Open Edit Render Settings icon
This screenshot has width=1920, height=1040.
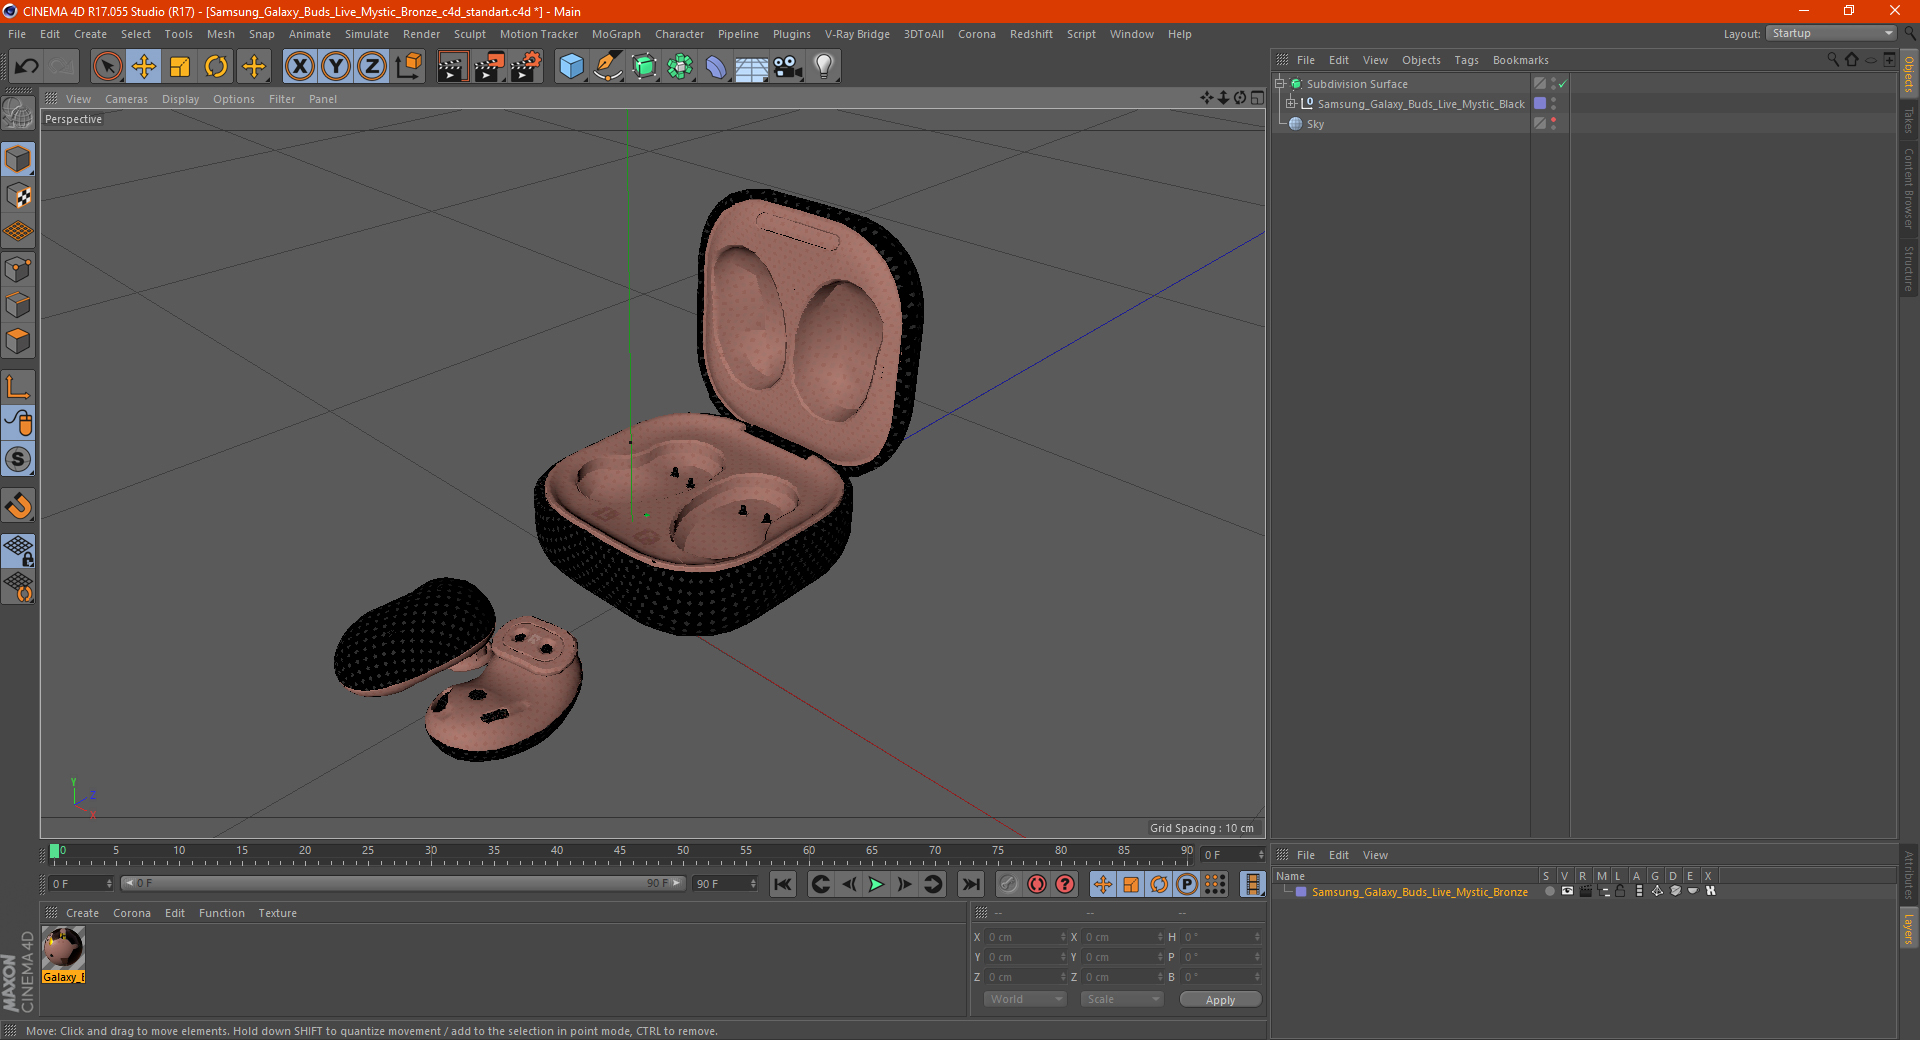526,67
